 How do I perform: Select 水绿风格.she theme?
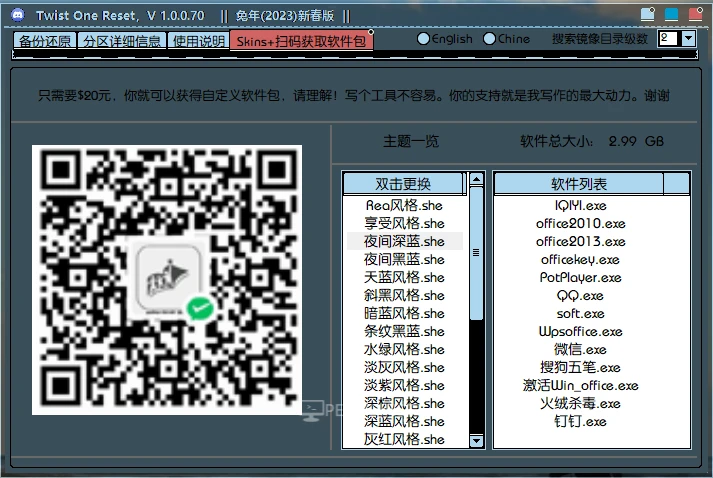[404, 349]
